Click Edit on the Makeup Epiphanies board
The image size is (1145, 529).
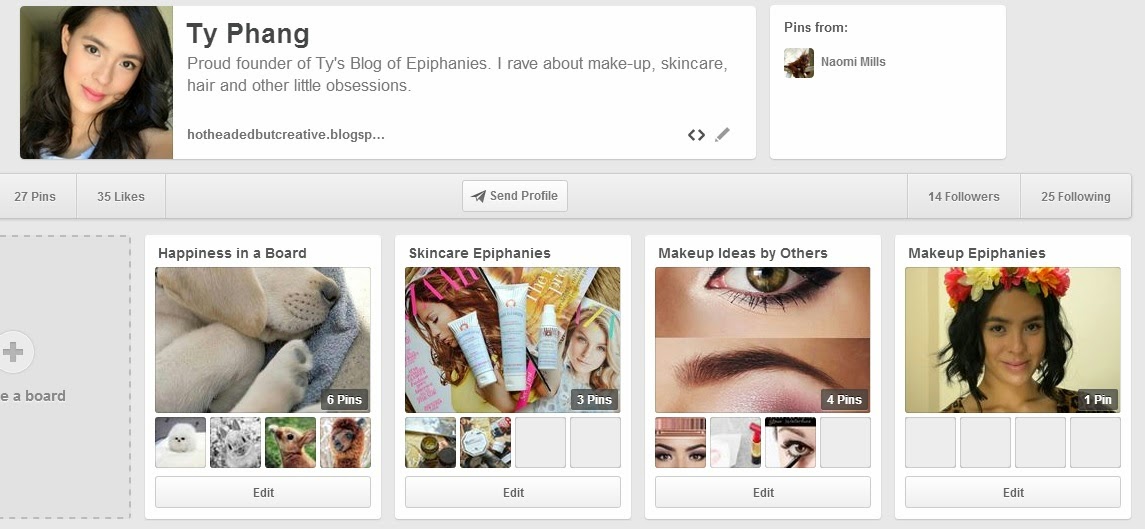1013,492
